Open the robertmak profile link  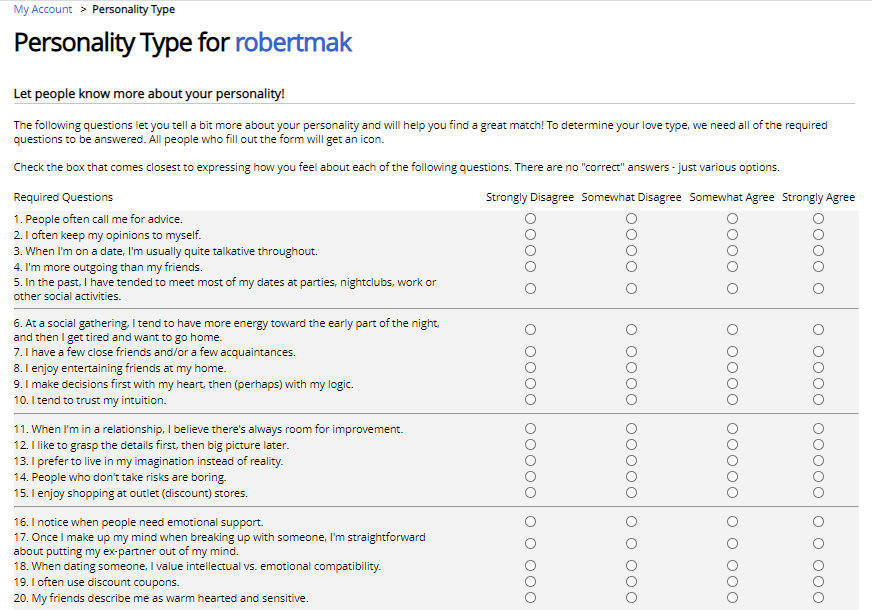click(293, 43)
